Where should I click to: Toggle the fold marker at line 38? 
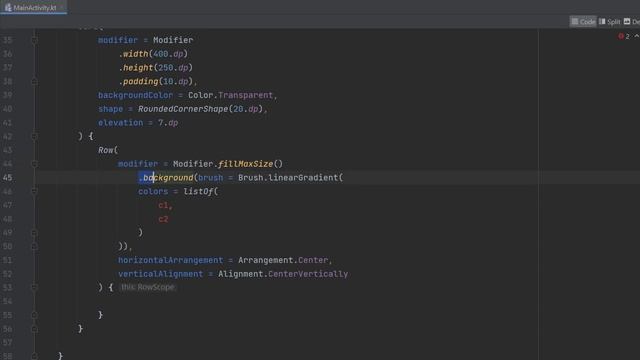tap(34, 82)
